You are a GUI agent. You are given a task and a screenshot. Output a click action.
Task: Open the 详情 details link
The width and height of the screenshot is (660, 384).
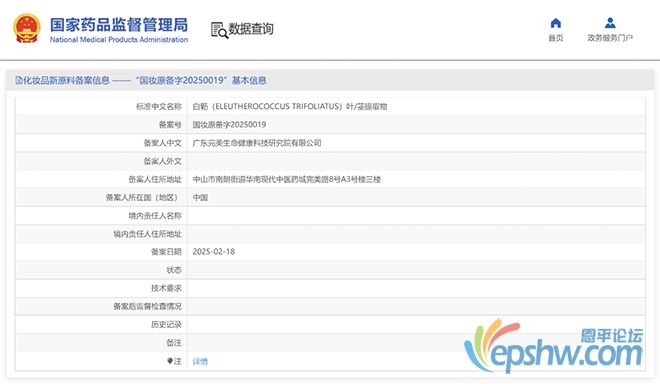[200, 361]
